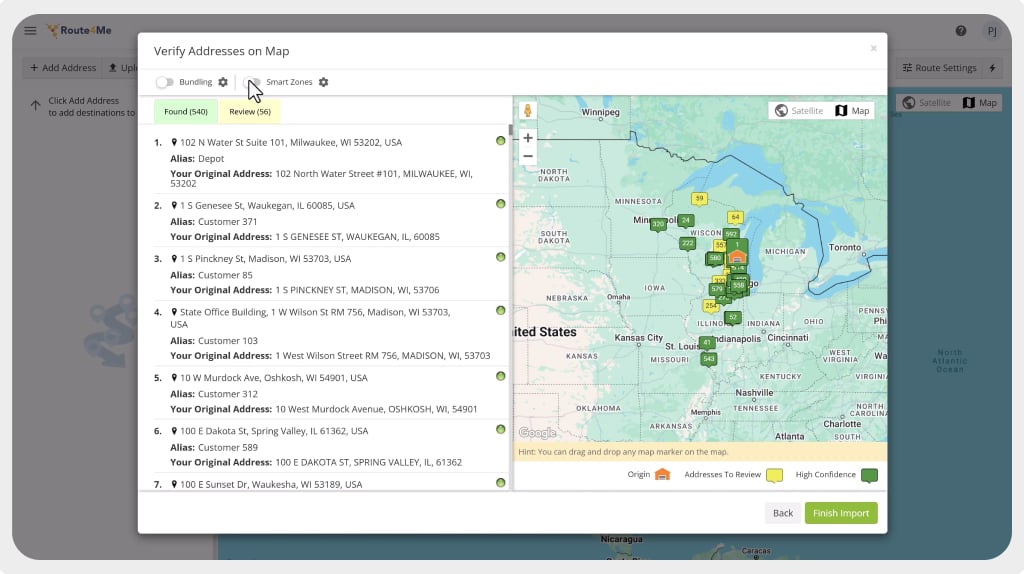Select green map marker 320
1024x574 pixels.
[658, 225]
